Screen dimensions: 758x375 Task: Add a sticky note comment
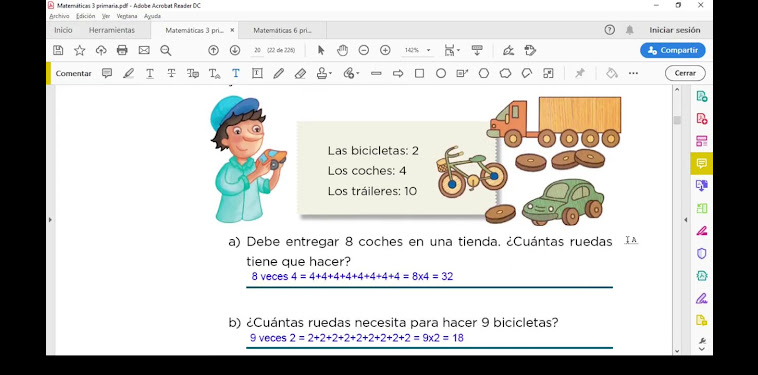[x=107, y=73]
